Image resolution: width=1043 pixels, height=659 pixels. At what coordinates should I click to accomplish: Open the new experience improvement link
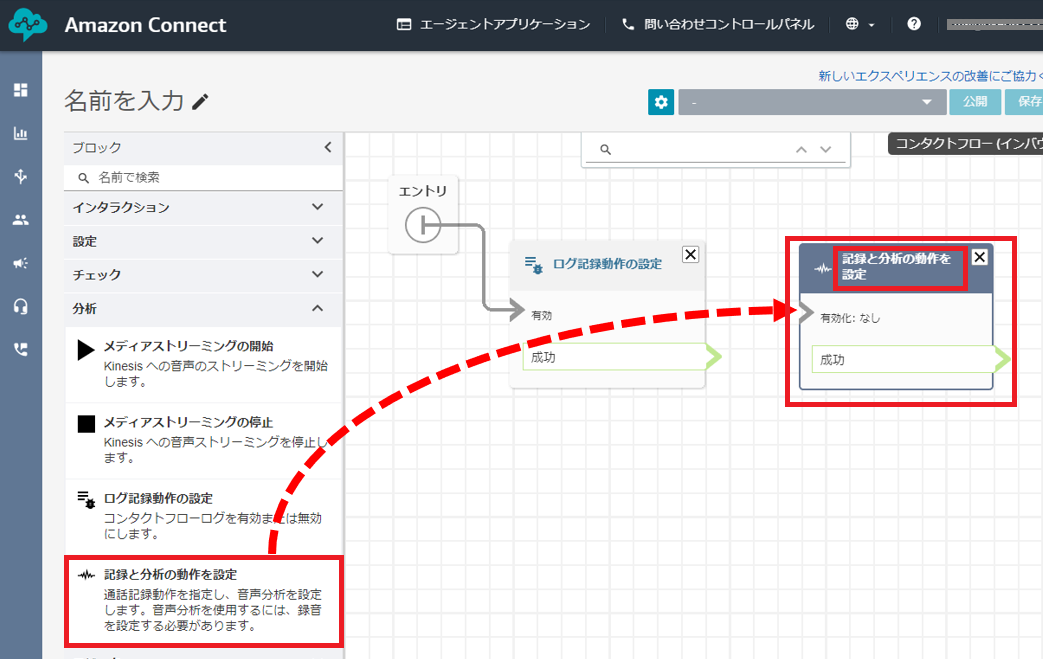pos(930,76)
